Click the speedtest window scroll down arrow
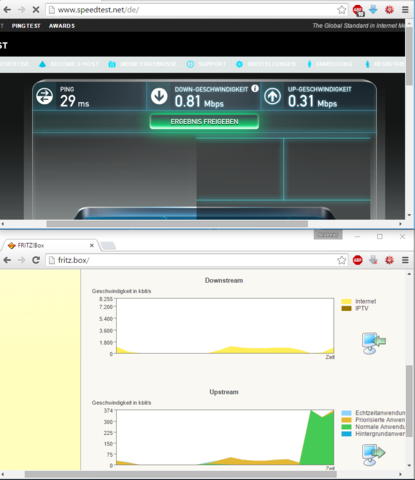This screenshot has width=415, height=480. click(409, 215)
